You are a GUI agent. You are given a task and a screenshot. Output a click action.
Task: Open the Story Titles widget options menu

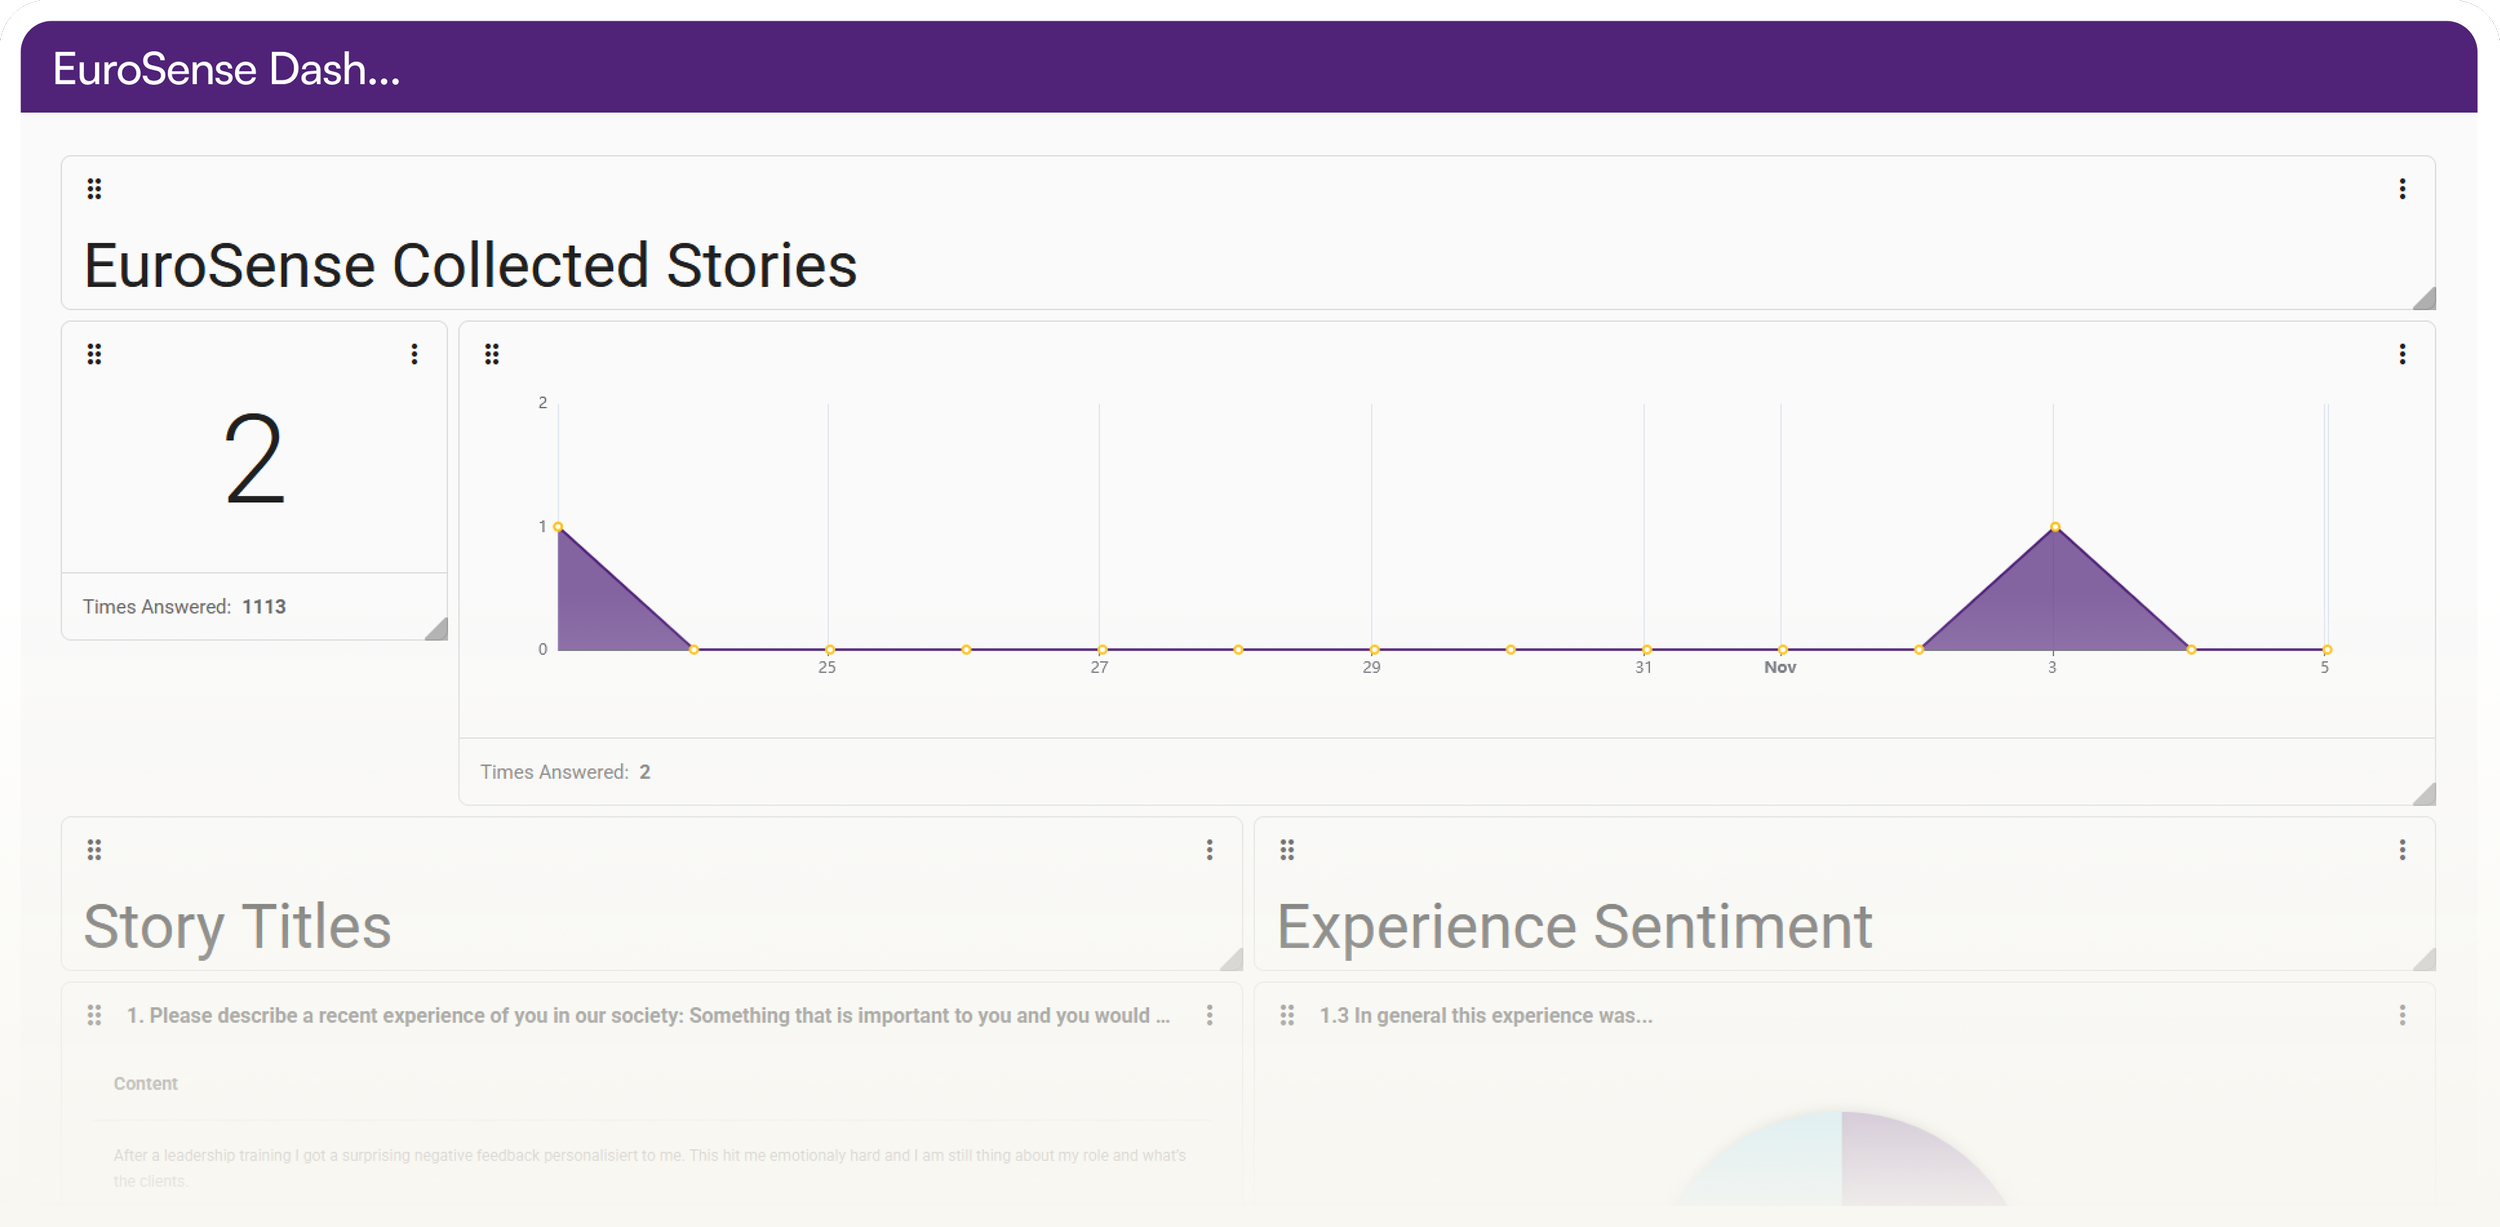(x=1210, y=850)
